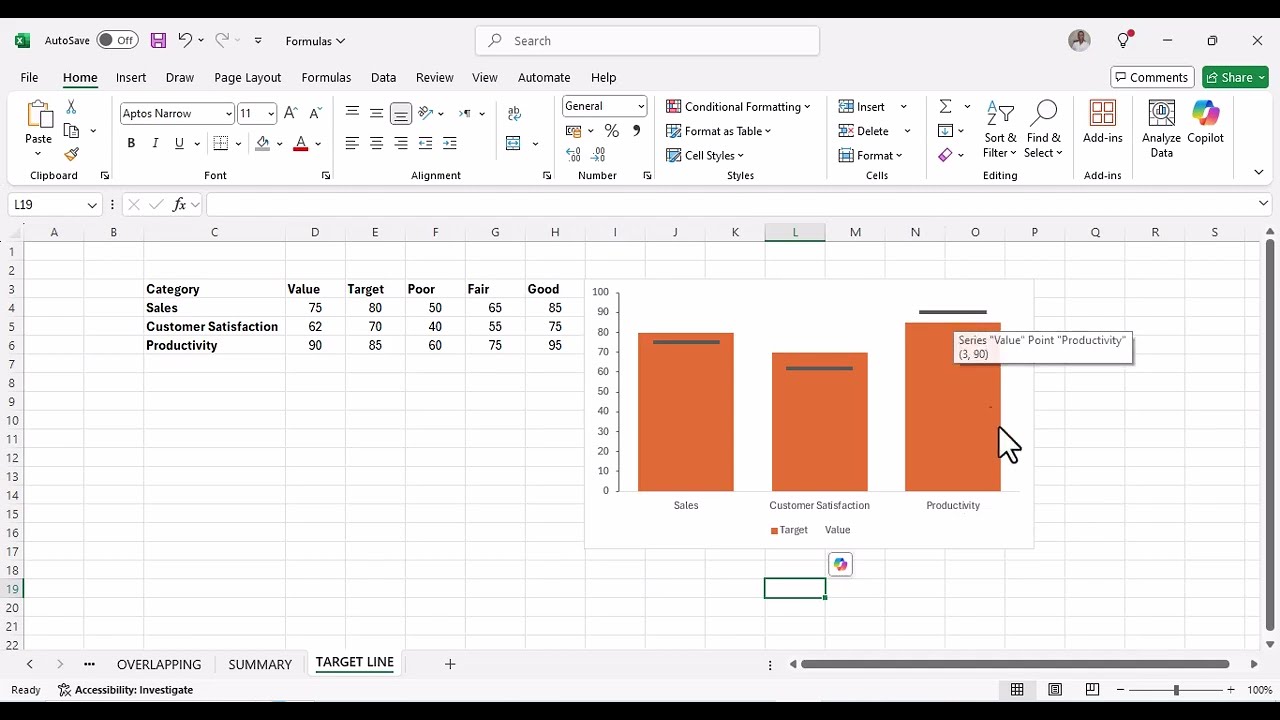1280x720 pixels.
Task: Toggle Italic formatting
Action: pyautogui.click(x=155, y=144)
